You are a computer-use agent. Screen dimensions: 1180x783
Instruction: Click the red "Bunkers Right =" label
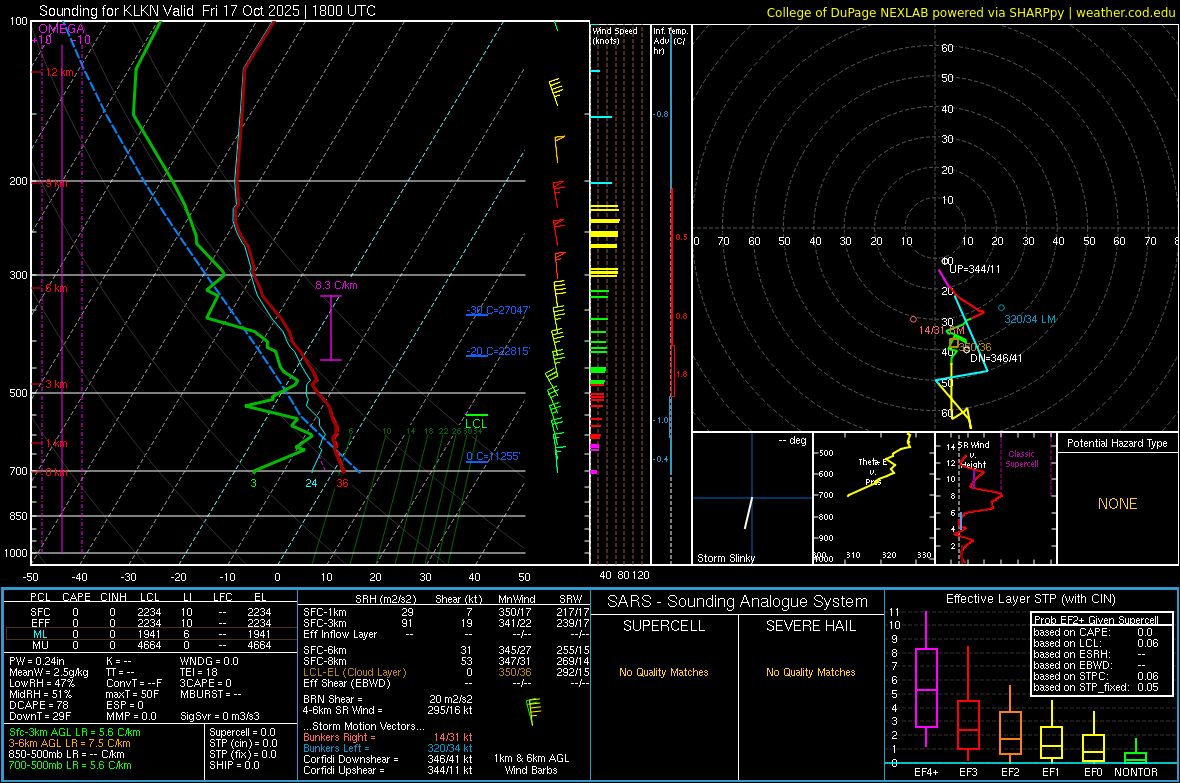[x=339, y=737]
